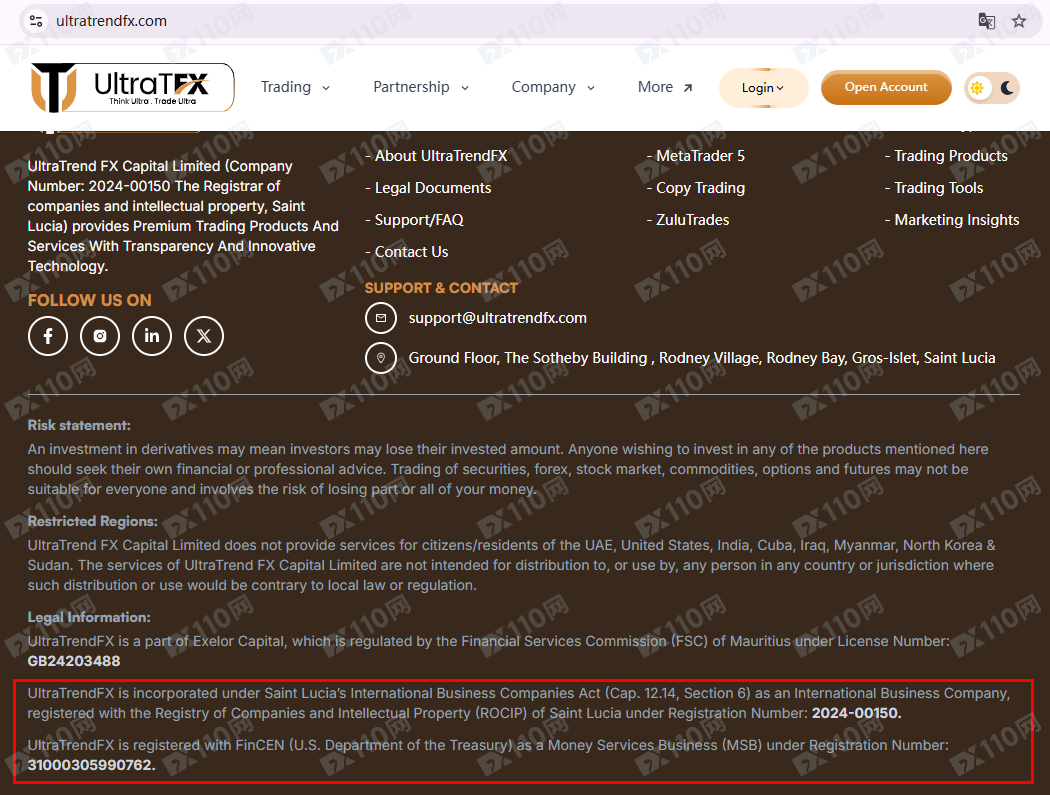The image size is (1050, 795).
Task: Toggle the light/dark theme switch
Action: (992, 88)
